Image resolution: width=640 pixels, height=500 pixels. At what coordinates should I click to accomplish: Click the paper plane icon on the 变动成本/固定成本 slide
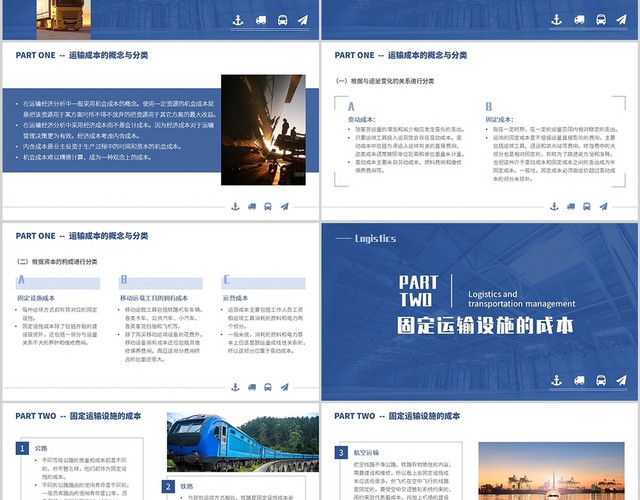click(603, 207)
